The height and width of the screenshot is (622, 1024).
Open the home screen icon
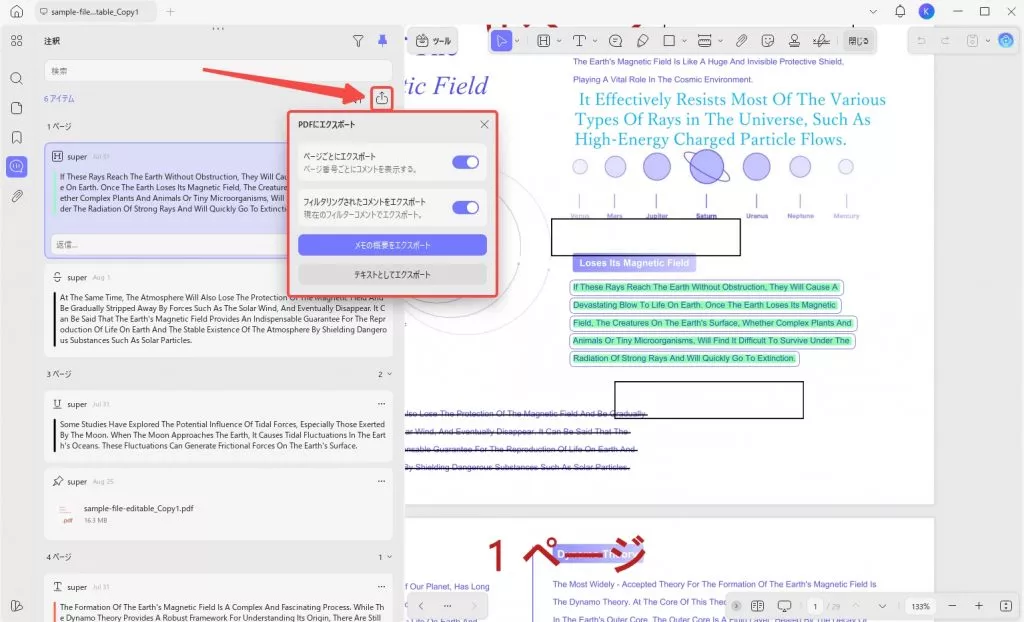click(16, 12)
